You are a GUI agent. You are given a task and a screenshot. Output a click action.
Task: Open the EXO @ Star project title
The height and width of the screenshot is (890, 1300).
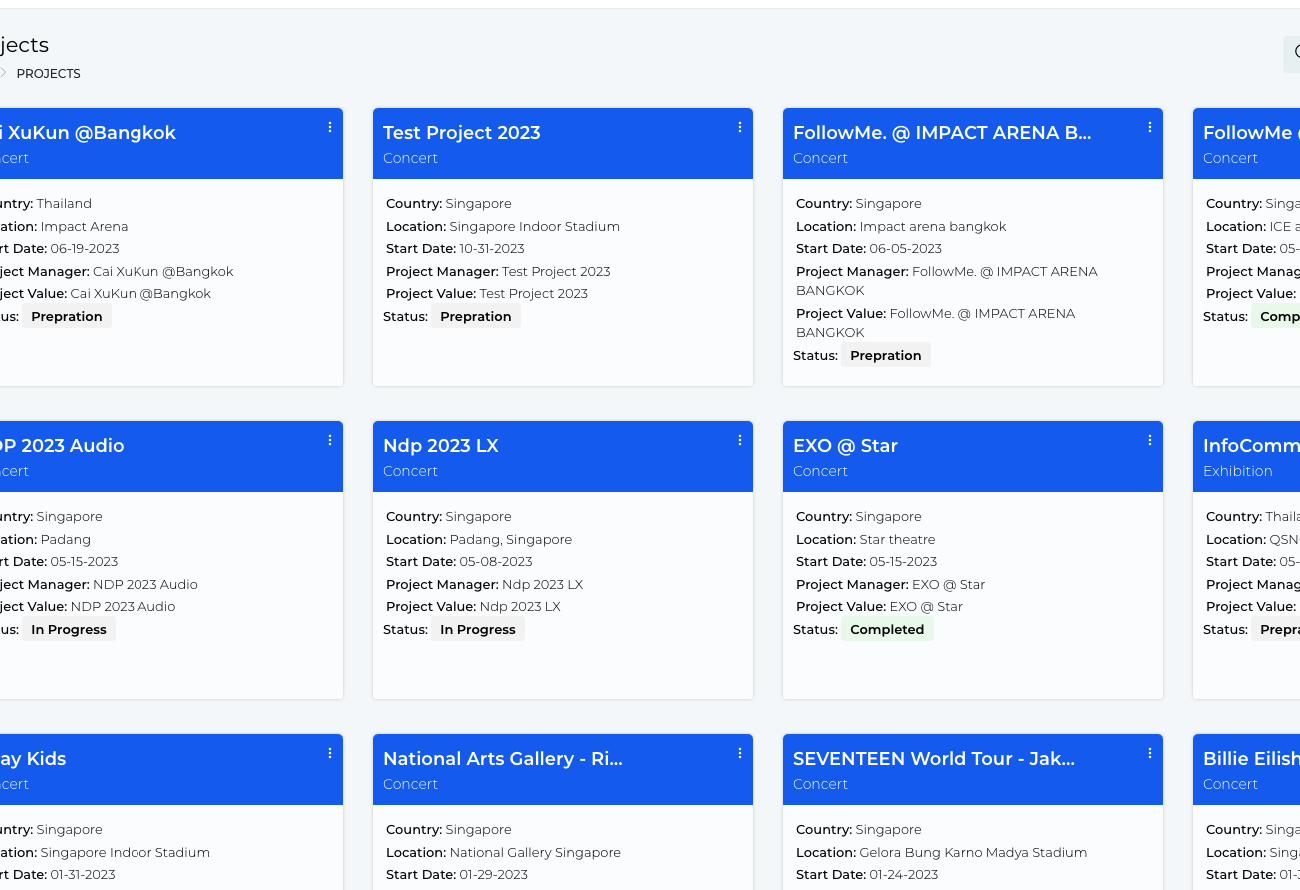click(845, 446)
